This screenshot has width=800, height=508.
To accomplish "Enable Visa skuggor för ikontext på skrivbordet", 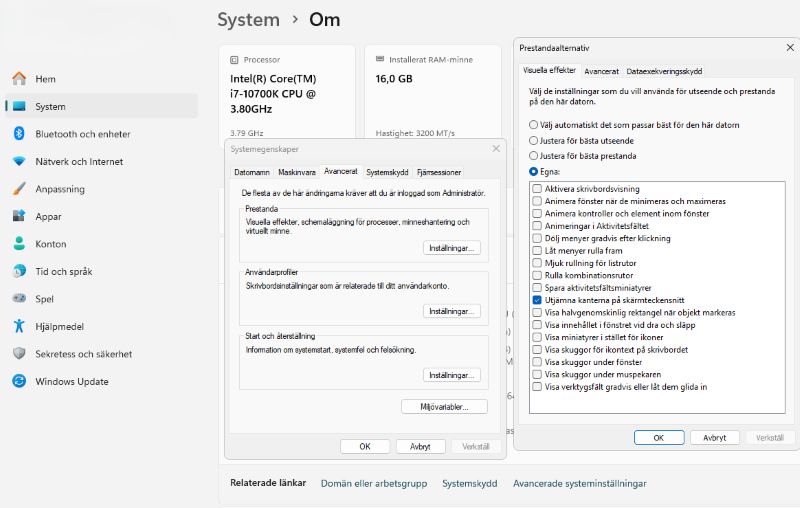I will [x=537, y=349].
